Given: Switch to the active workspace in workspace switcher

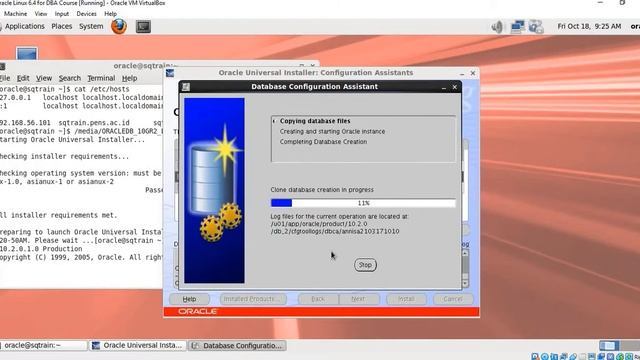Looking at the screenshot, I should 609,345.
